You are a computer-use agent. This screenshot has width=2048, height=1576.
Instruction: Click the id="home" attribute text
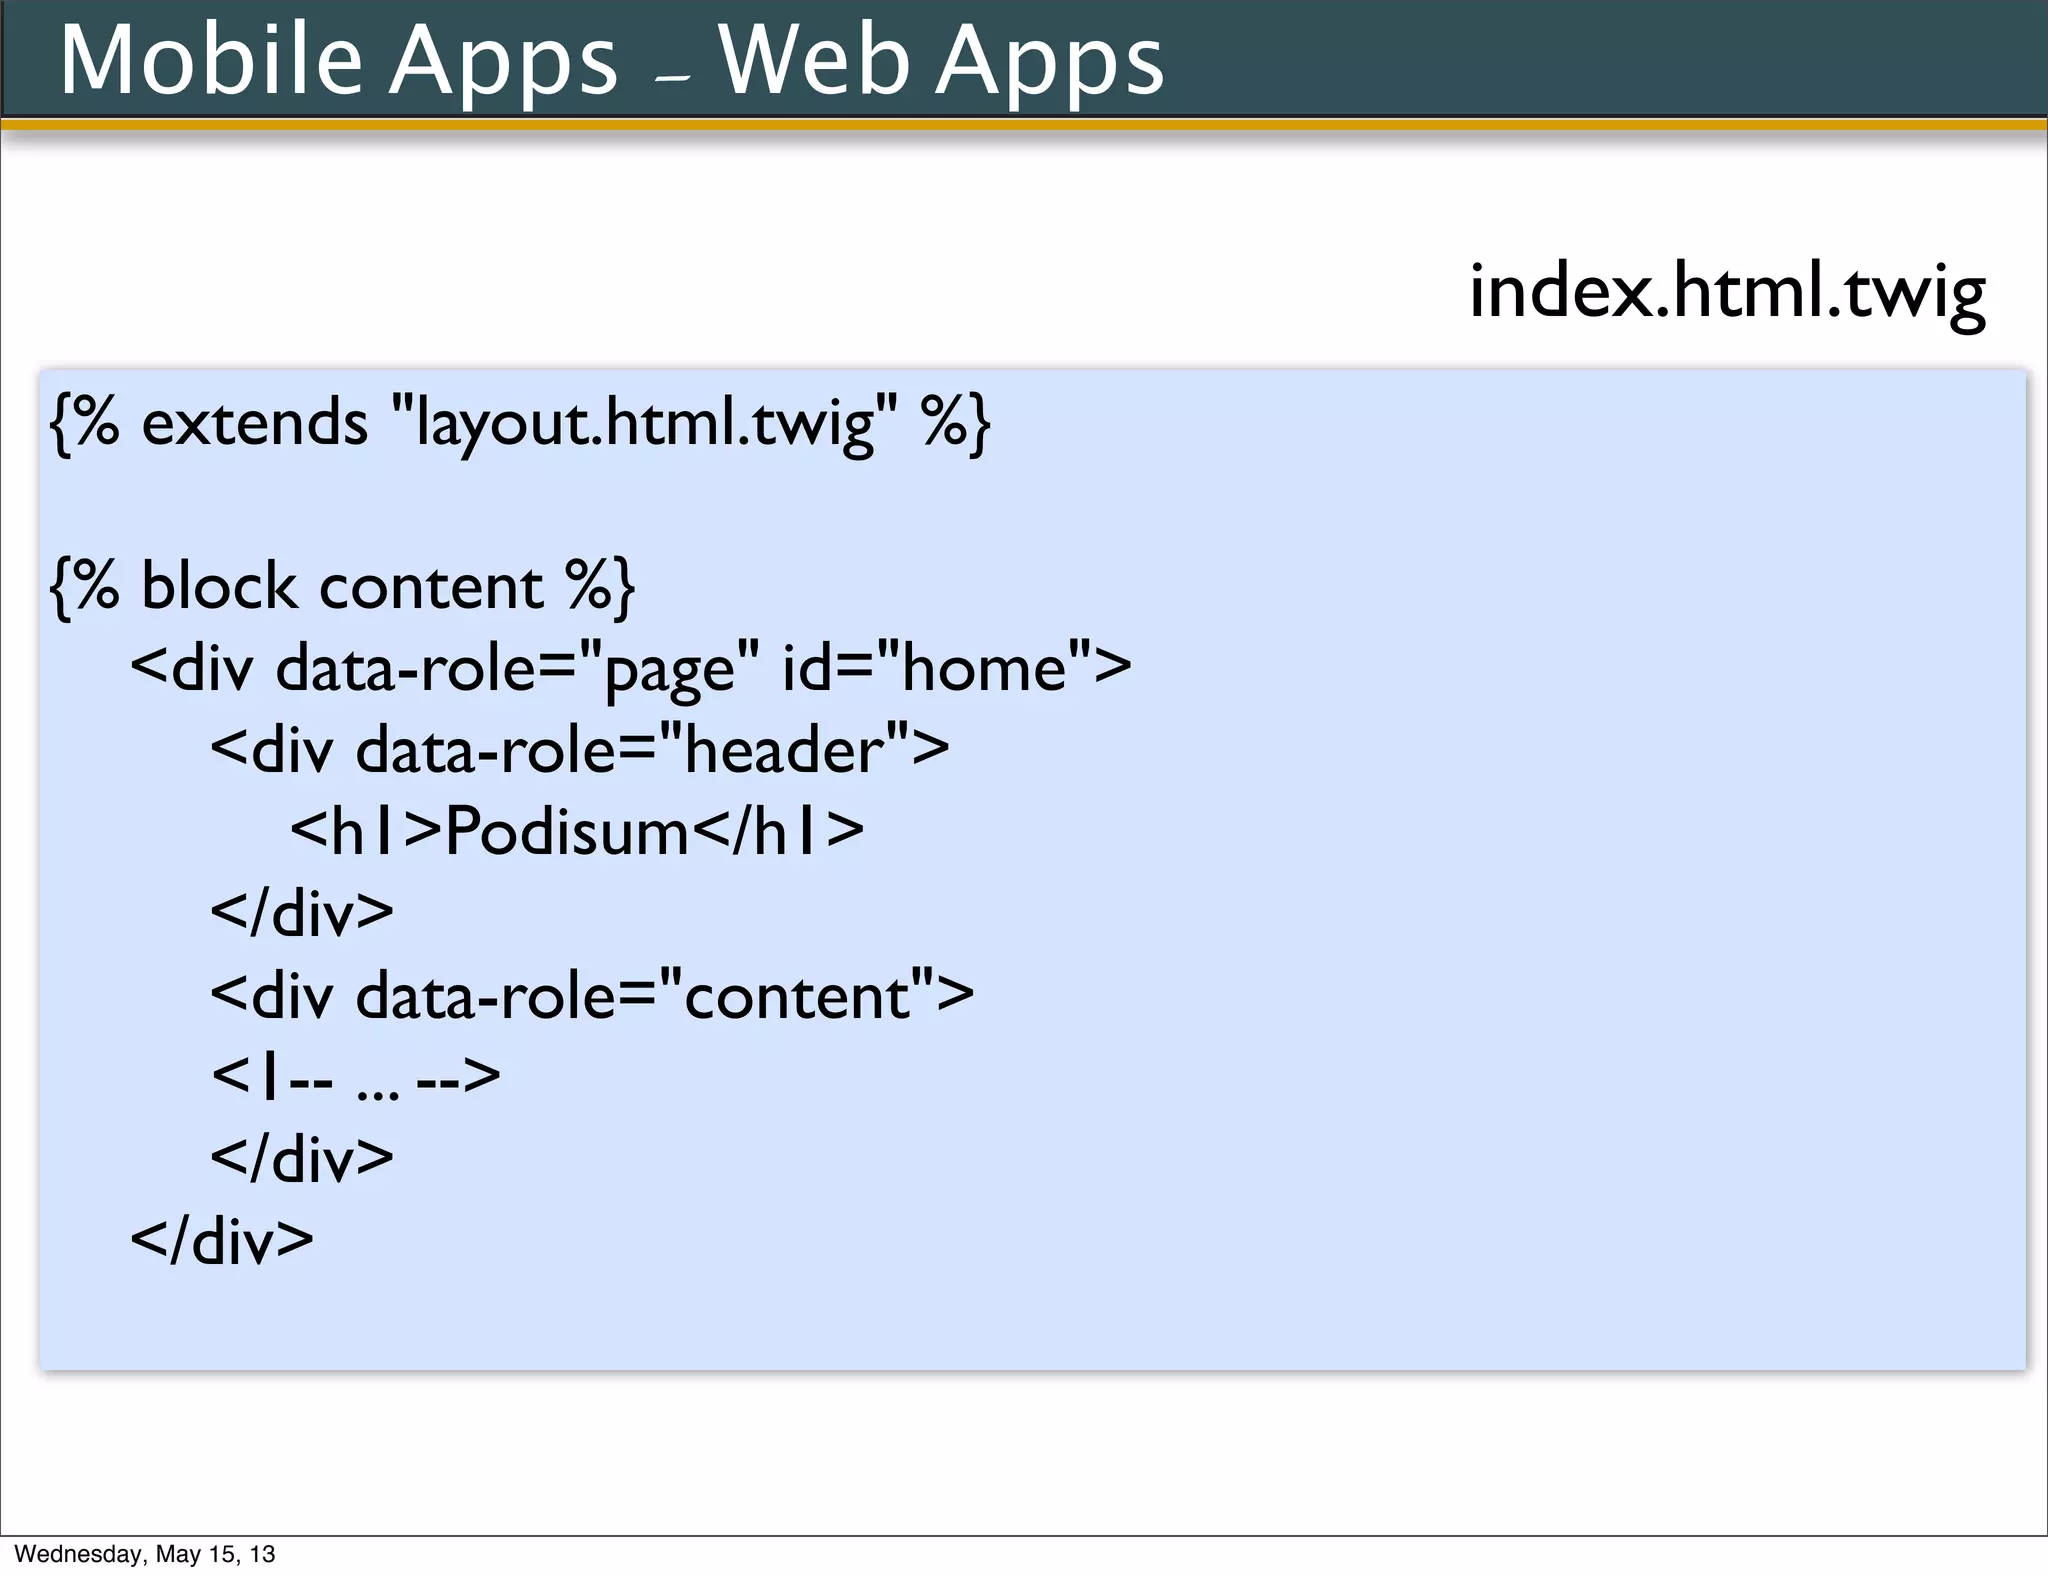click(x=937, y=668)
